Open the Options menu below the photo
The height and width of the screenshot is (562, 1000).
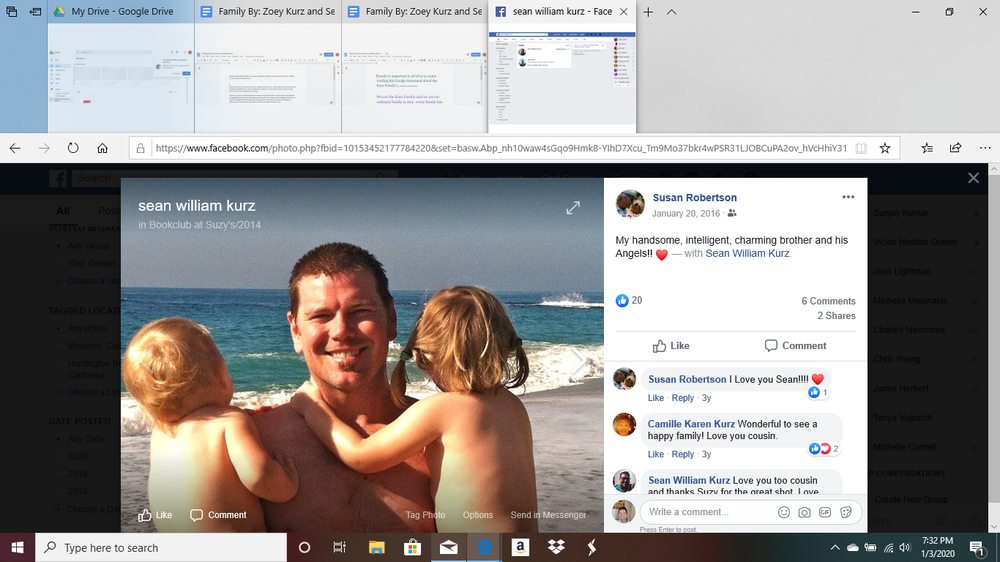coord(477,515)
